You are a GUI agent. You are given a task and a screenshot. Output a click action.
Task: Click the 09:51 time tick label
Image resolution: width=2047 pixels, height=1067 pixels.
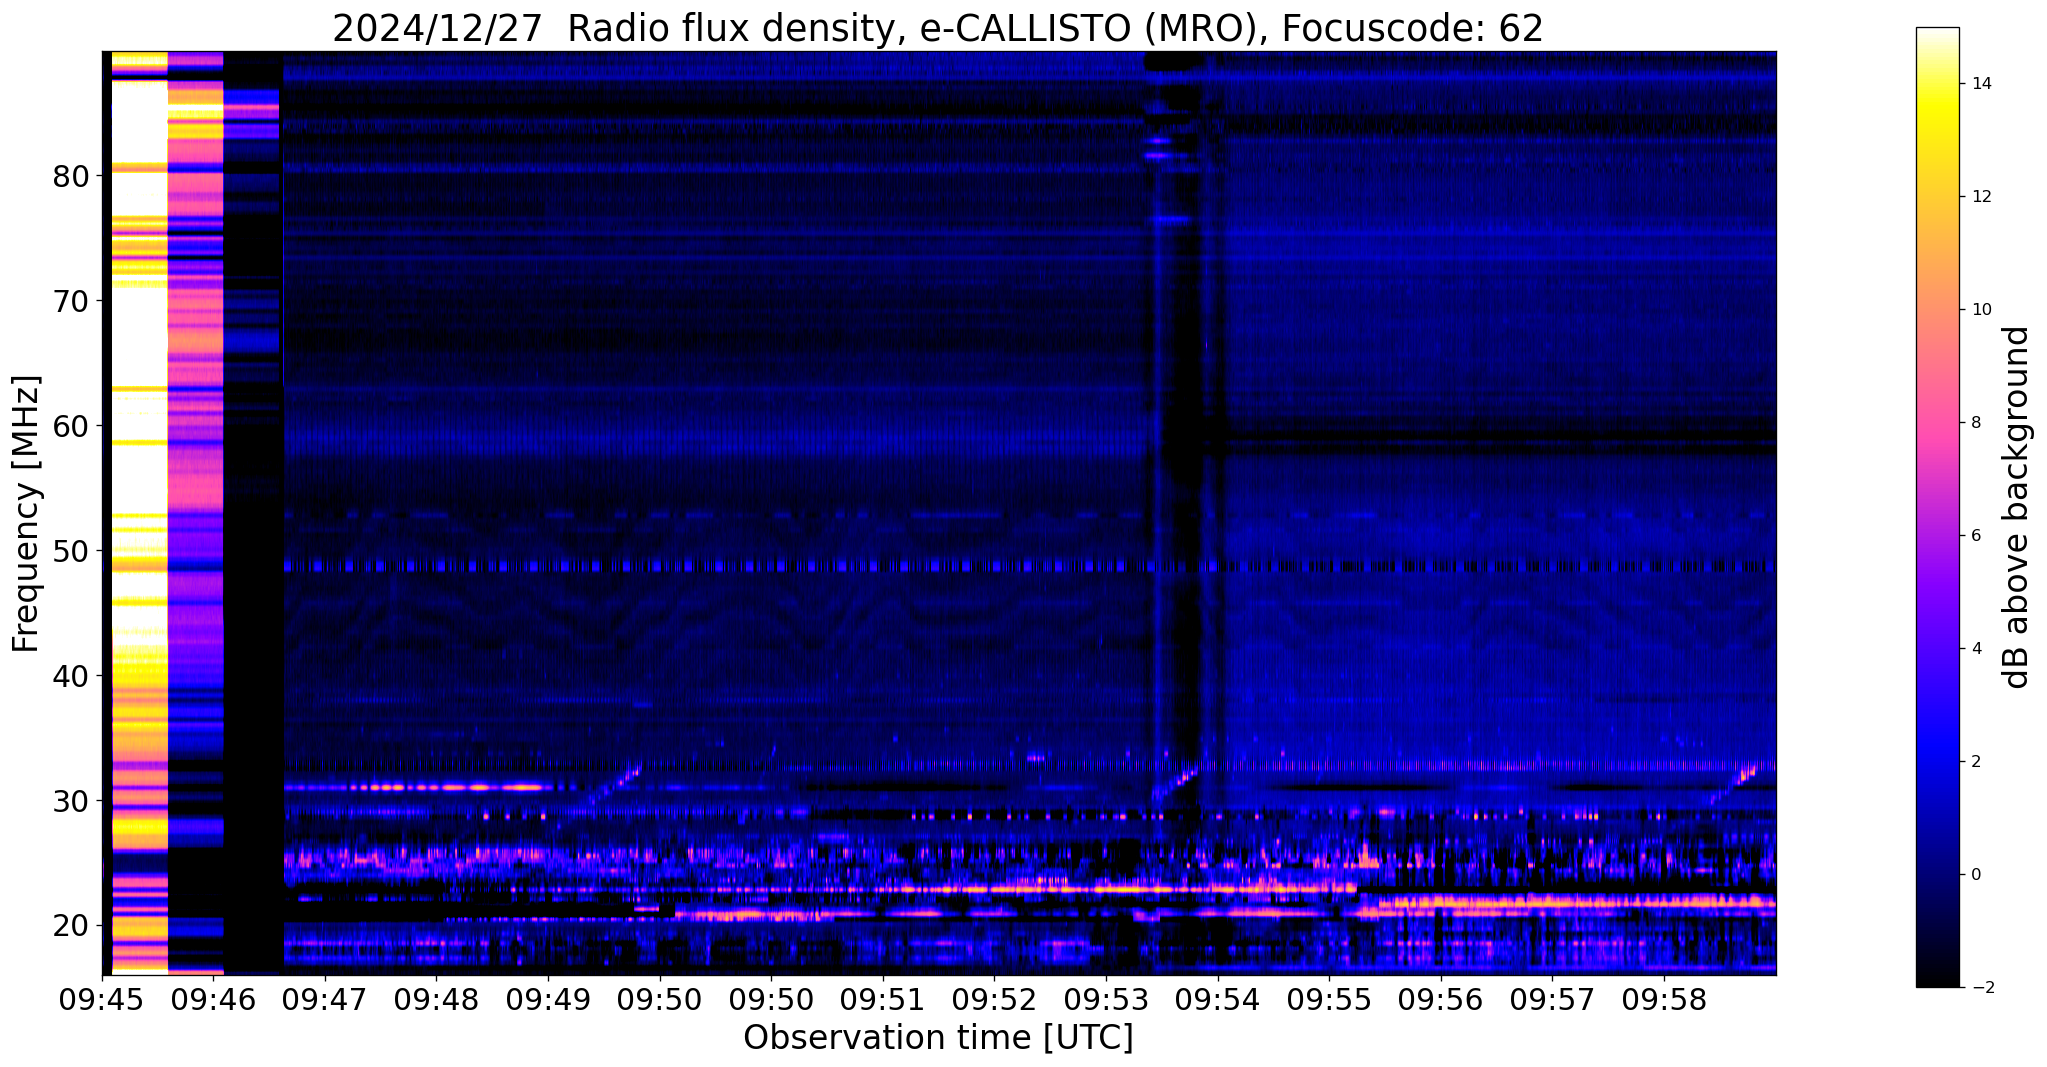pyautogui.click(x=883, y=1000)
